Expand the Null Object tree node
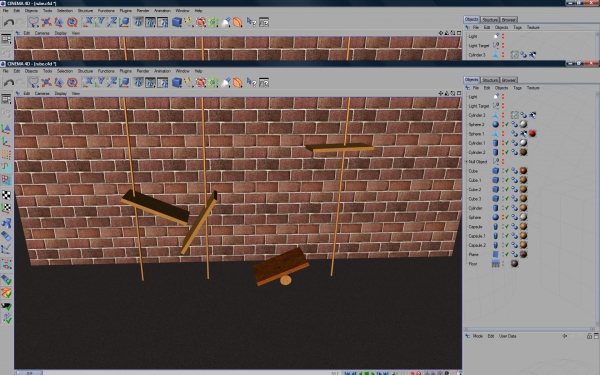Screen dimensions: 600x375 click(466, 161)
